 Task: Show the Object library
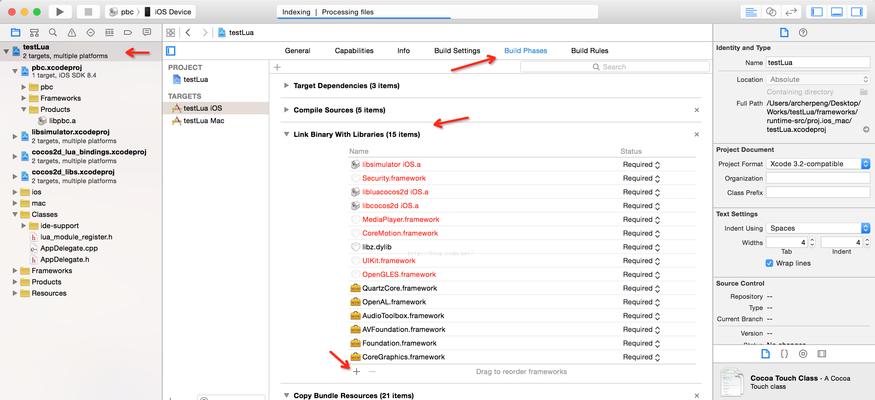pyautogui.click(x=803, y=354)
